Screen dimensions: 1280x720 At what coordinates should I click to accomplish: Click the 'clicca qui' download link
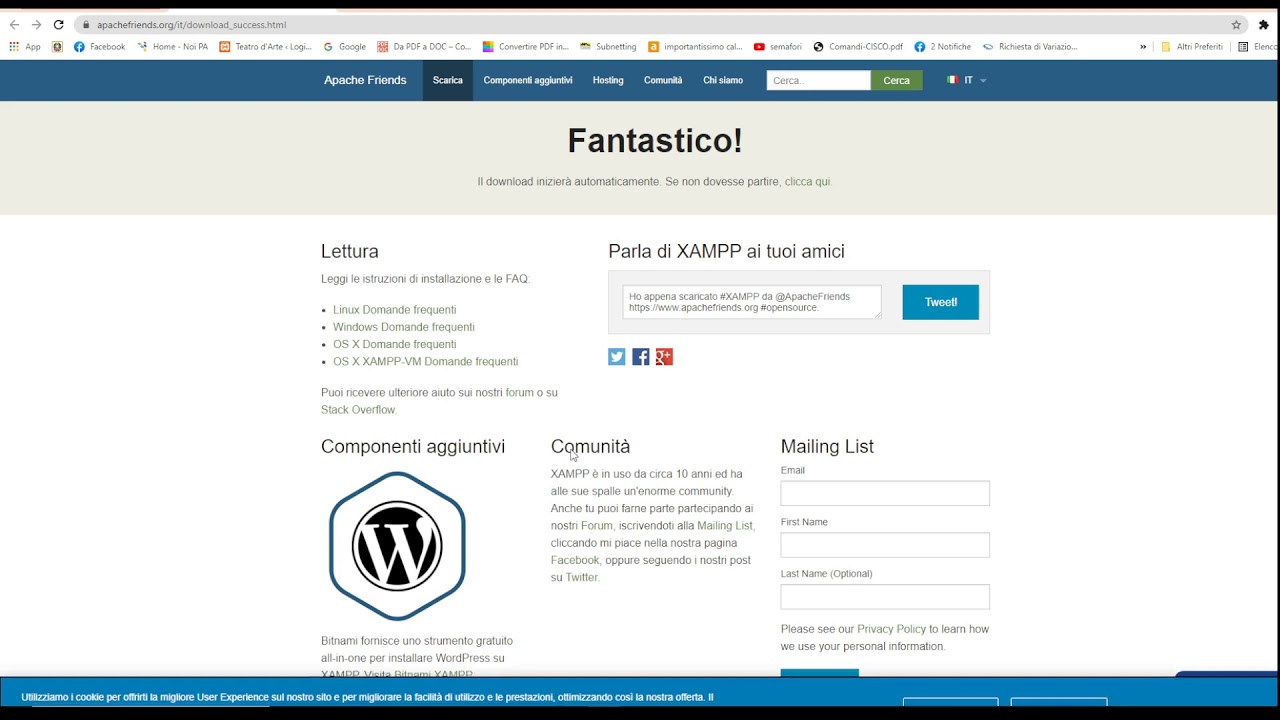[x=808, y=182]
